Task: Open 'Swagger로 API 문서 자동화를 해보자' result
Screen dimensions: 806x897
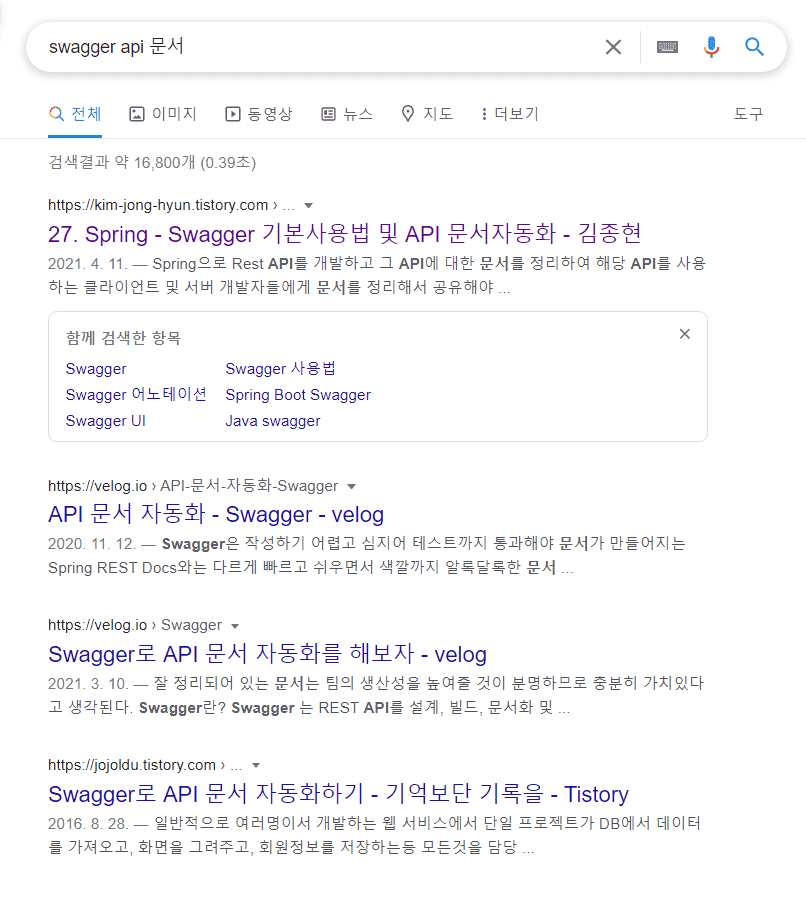Action: tap(267, 654)
